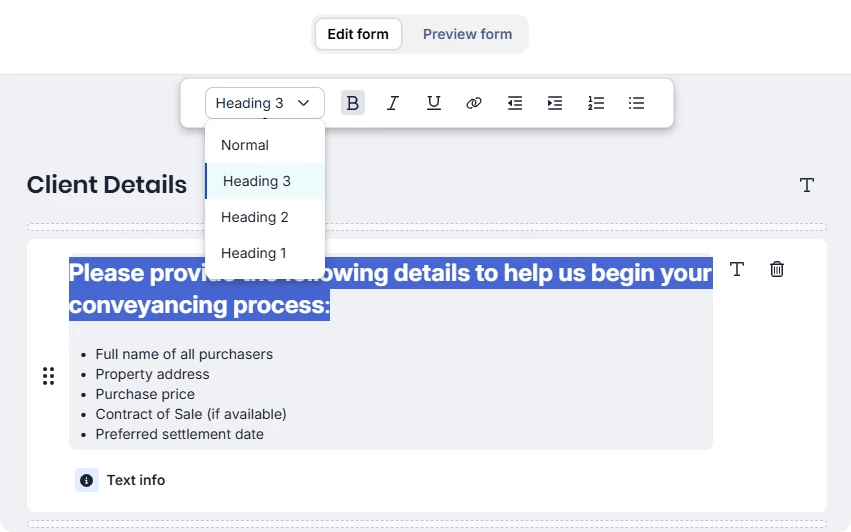This screenshot has height=532, width=851.
Task: Click 'Property address' bullet
Action: [x=153, y=374]
